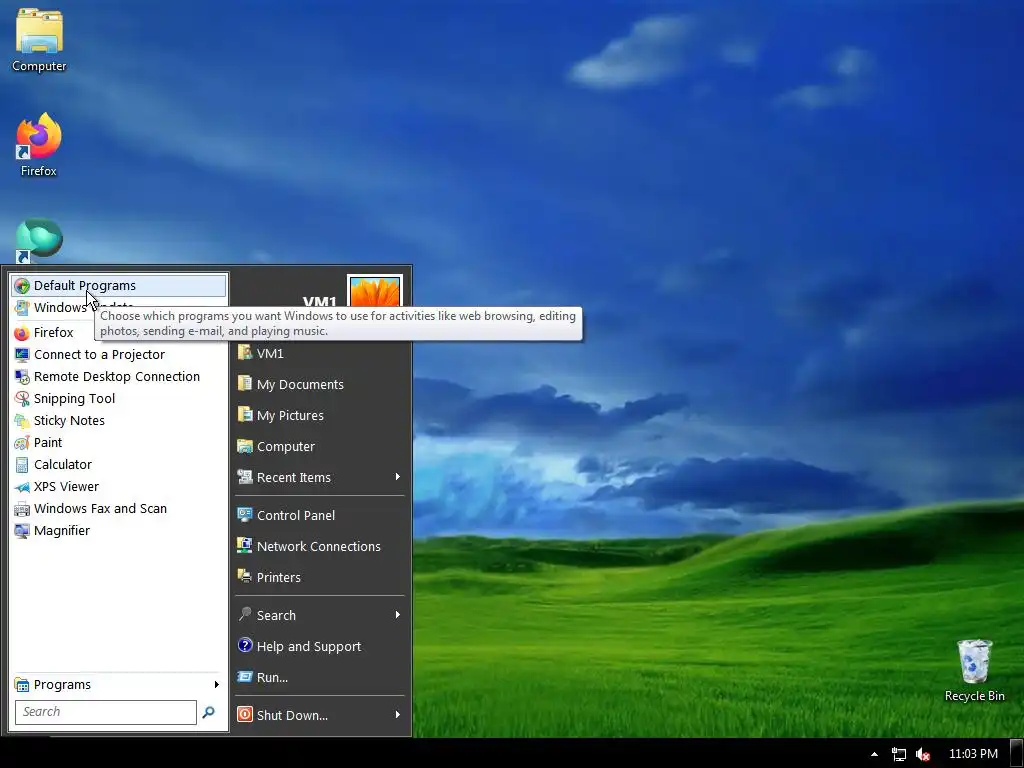Select the Recent Items entry
Image resolution: width=1024 pixels, height=768 pixels.
[320, 477]
